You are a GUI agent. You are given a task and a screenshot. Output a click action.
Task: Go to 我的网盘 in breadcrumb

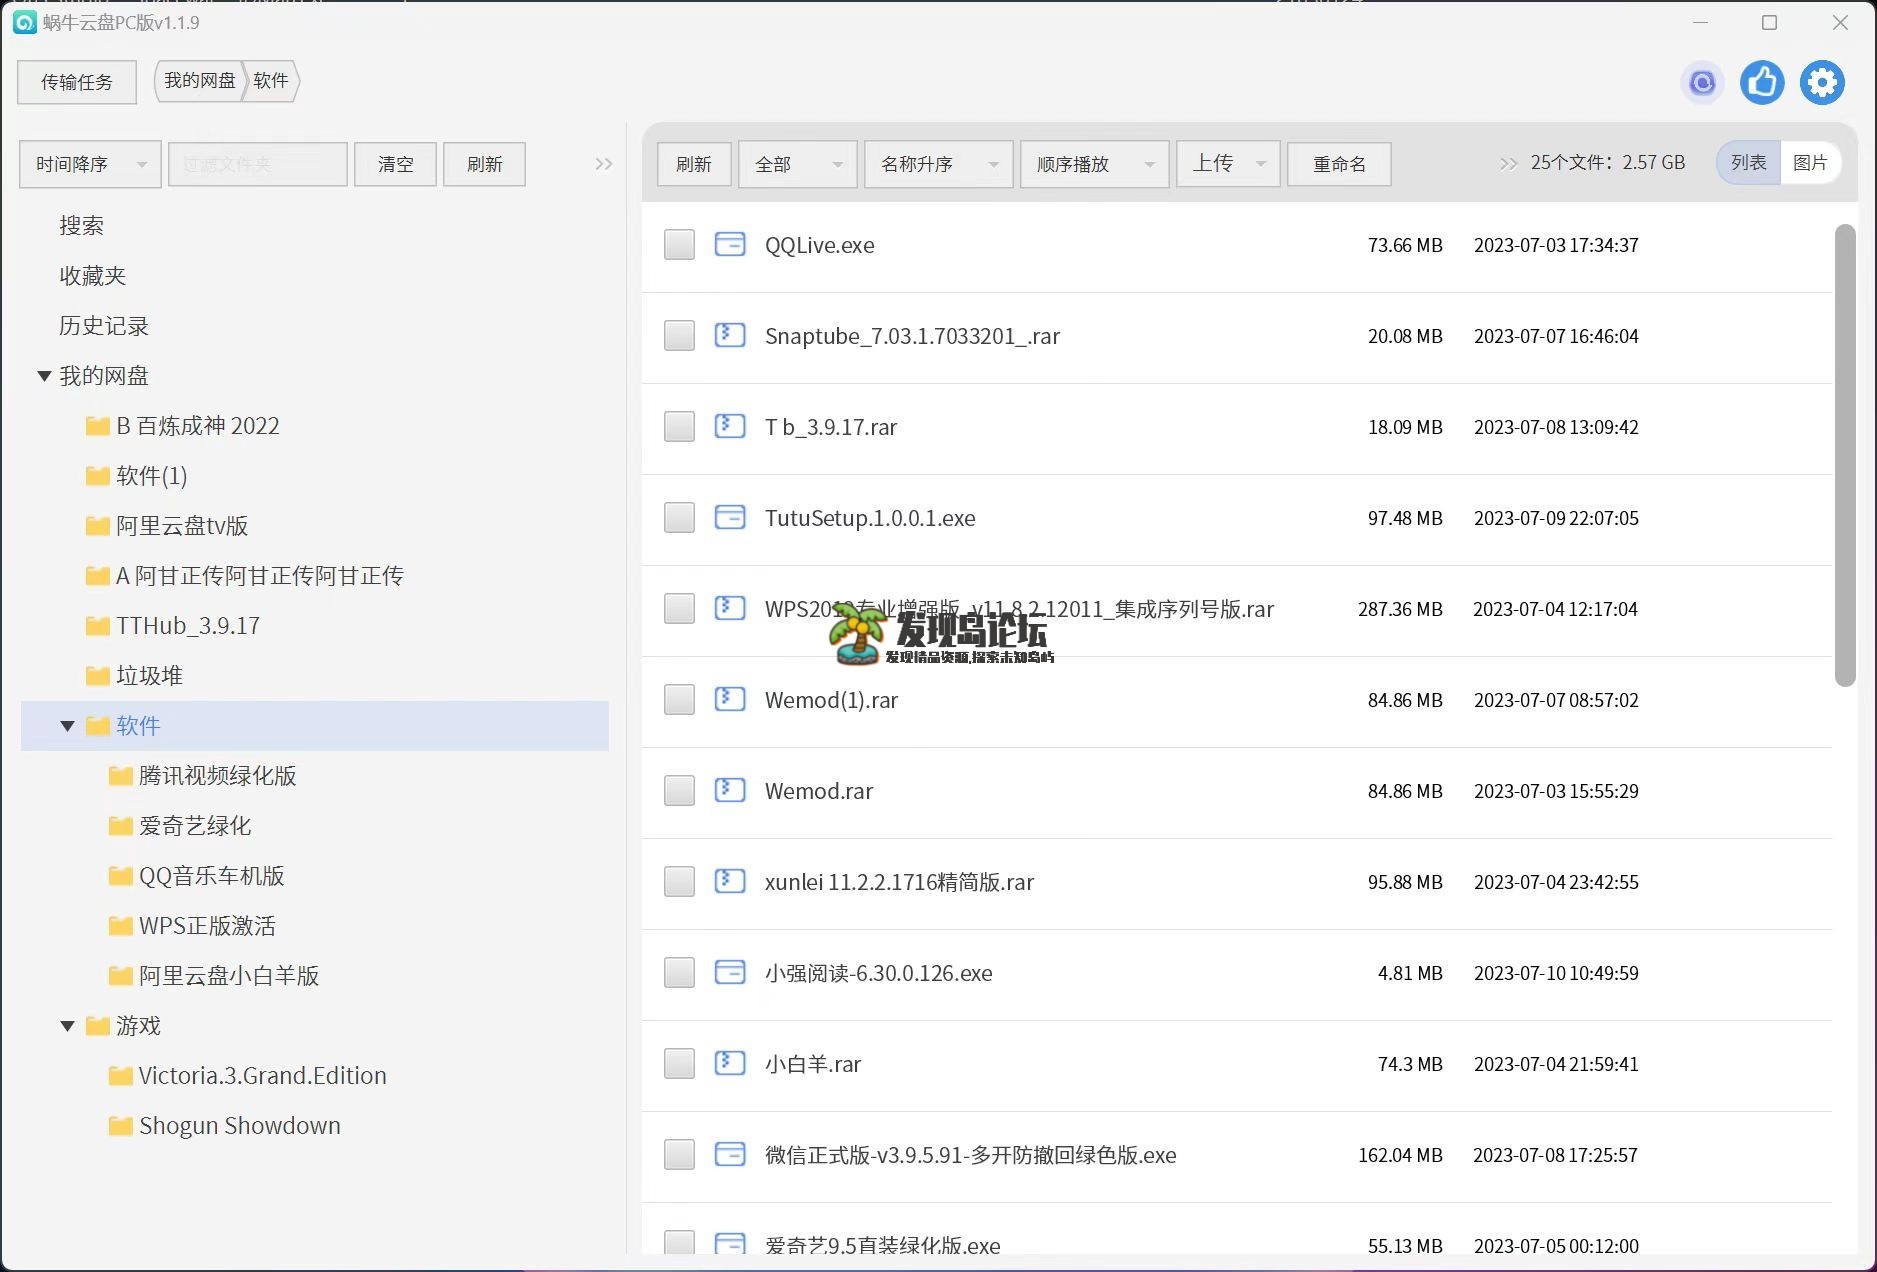200,81
